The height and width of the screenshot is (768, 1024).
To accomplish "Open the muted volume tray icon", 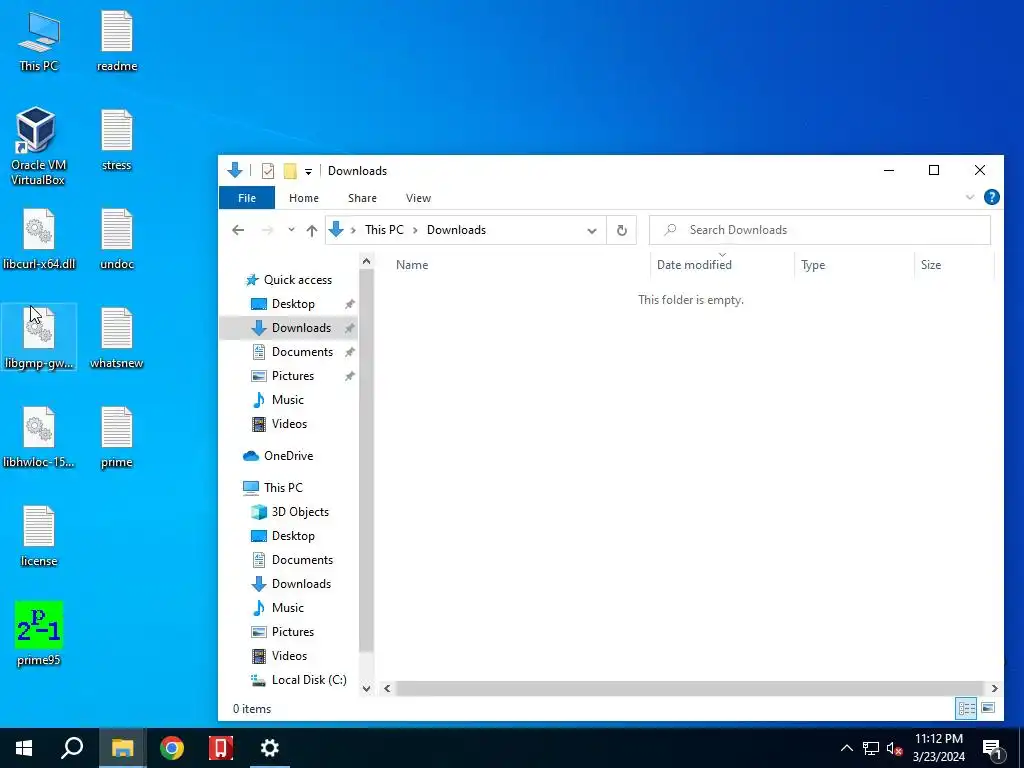I will click(x=894, y=748).
